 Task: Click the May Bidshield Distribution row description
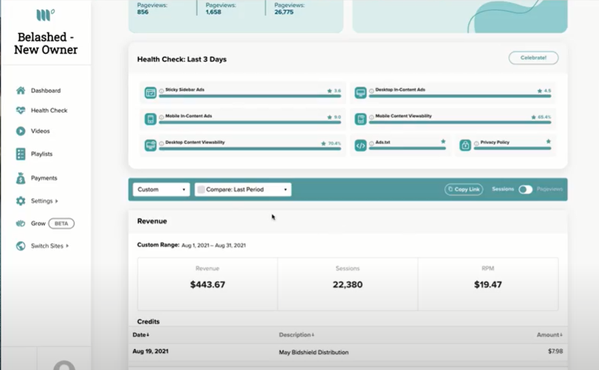coord(314,352)
